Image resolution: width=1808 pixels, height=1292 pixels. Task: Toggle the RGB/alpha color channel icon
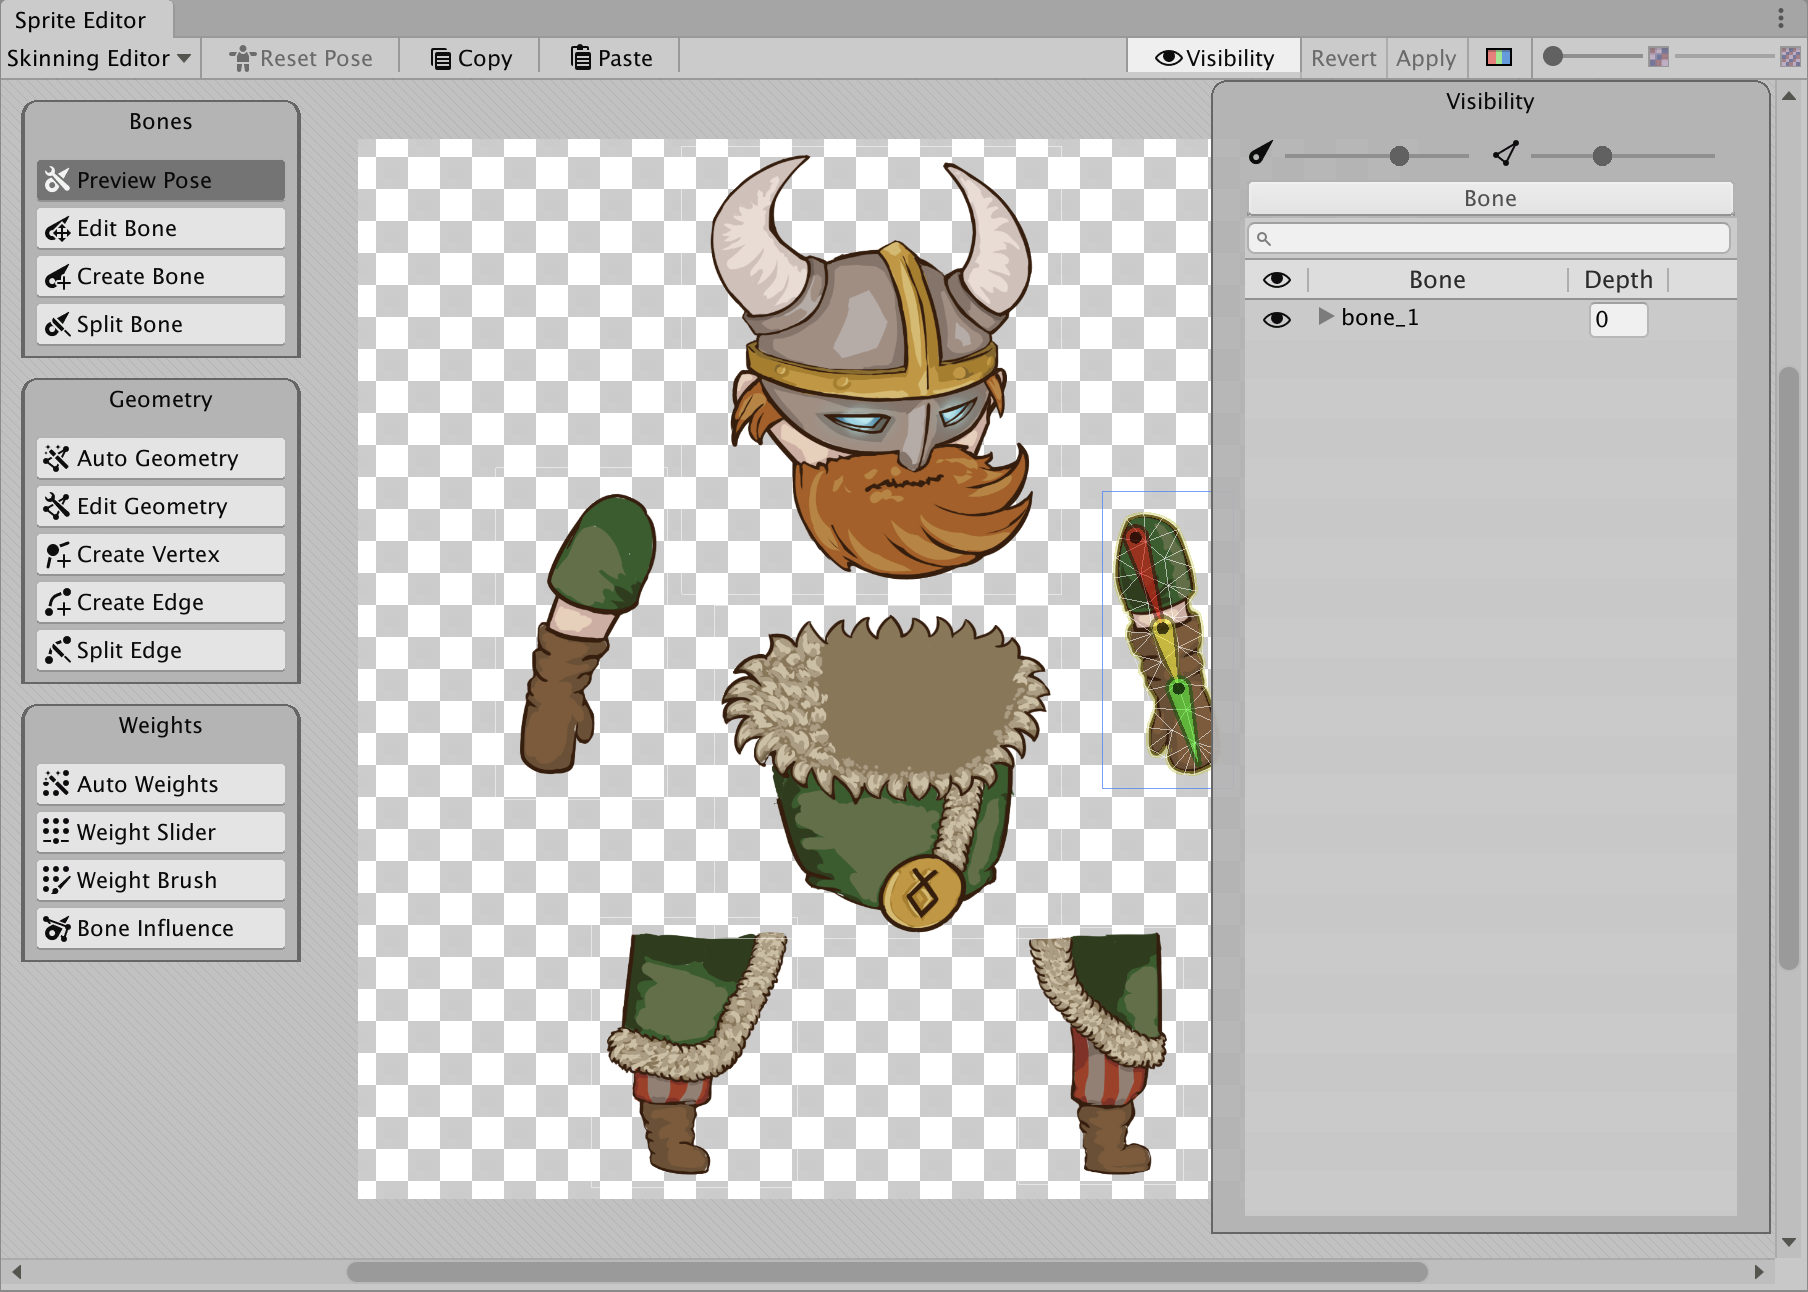click(x=1498, y=58)
